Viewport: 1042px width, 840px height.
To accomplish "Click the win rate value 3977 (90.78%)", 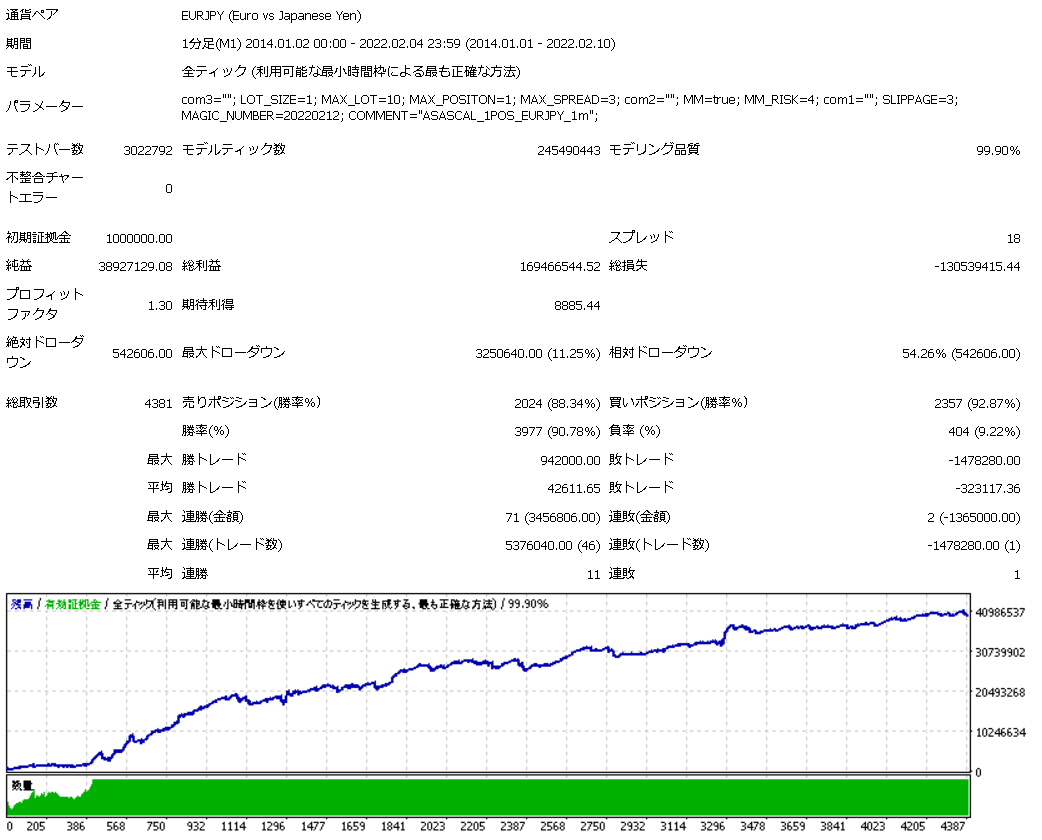I will (557, 432).
